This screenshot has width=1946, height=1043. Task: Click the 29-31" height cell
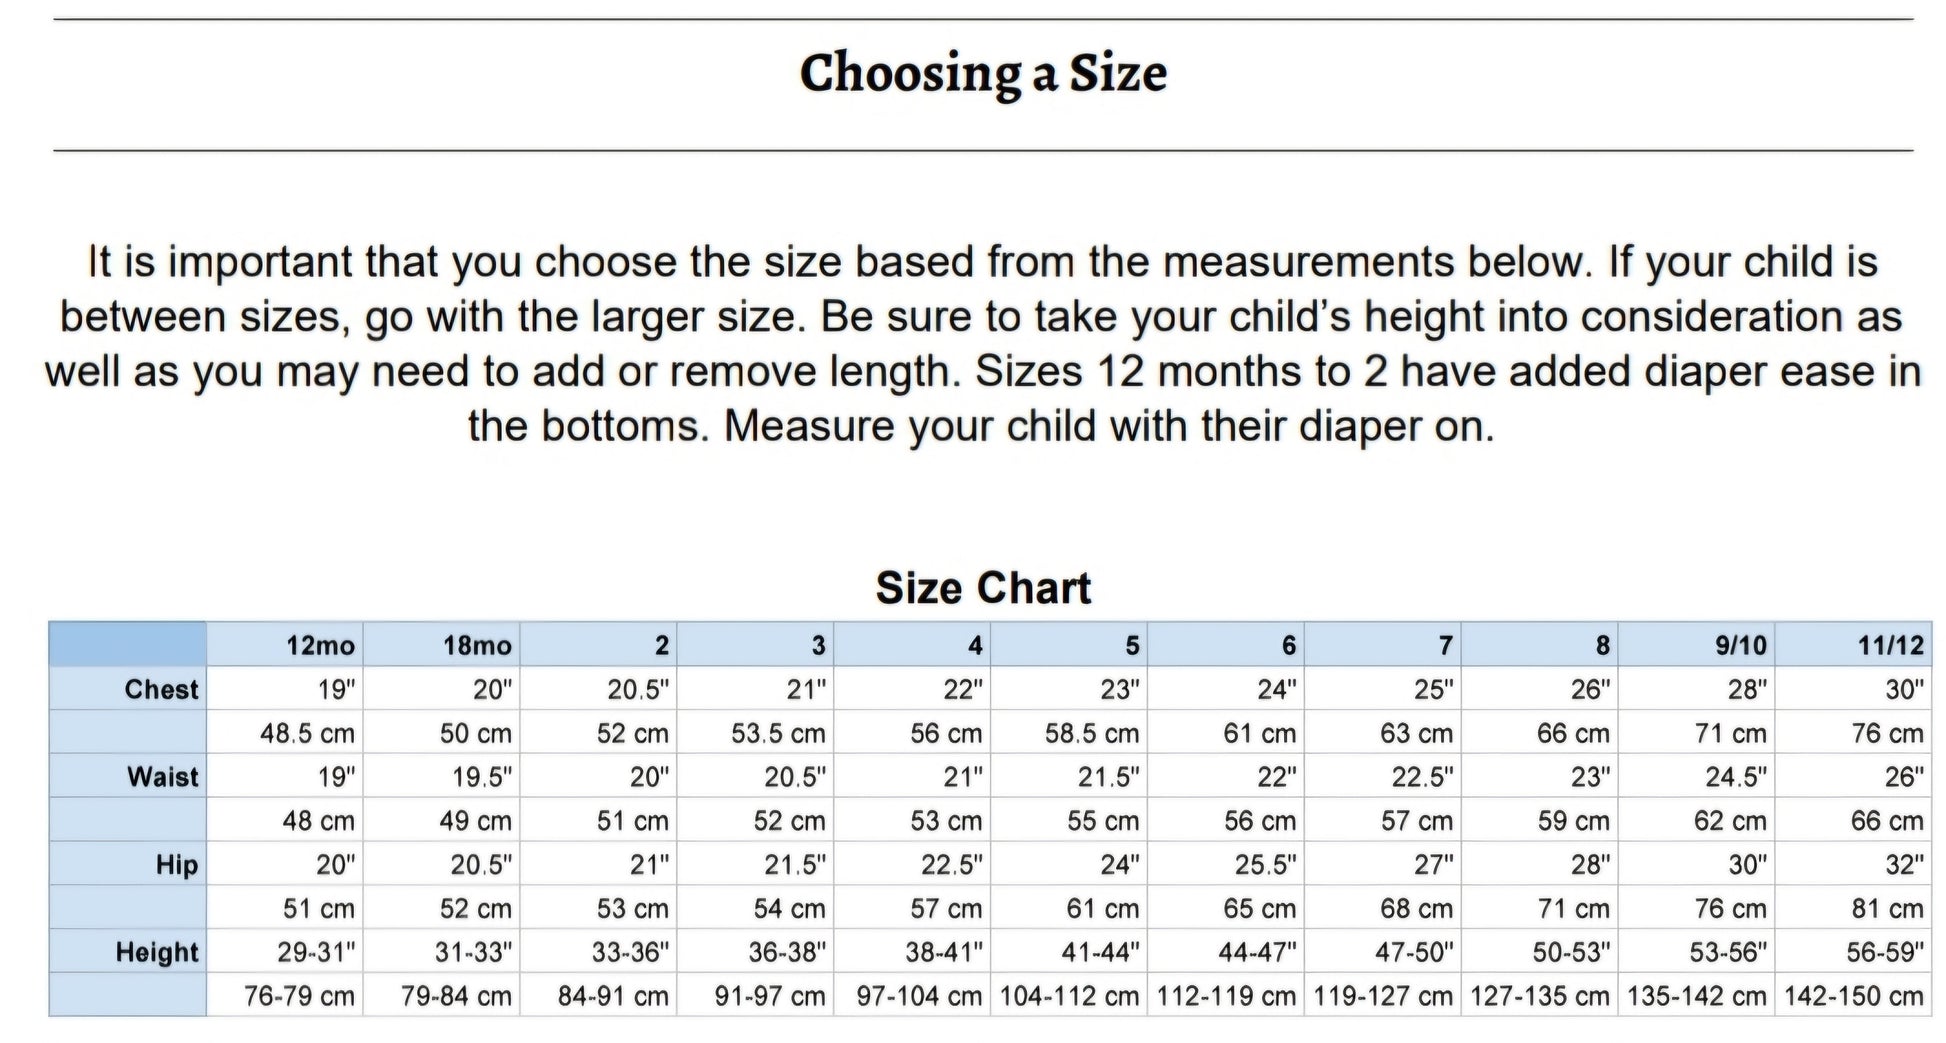[x=316, y=953]
